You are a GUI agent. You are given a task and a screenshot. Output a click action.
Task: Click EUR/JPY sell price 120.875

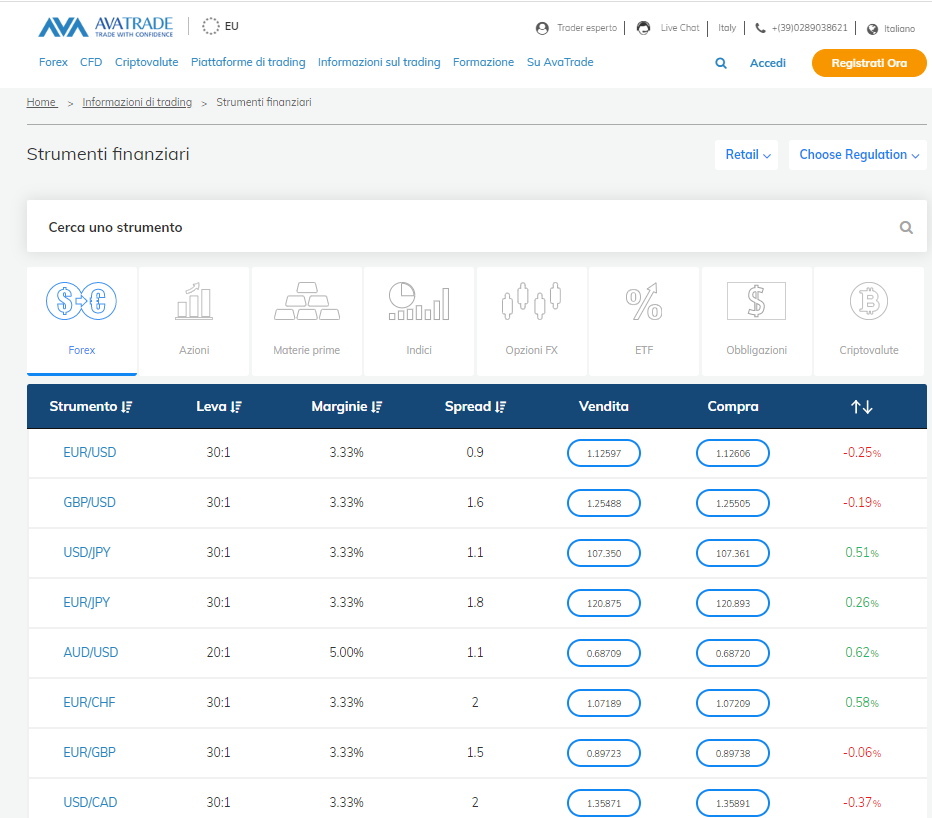point(604,603)
